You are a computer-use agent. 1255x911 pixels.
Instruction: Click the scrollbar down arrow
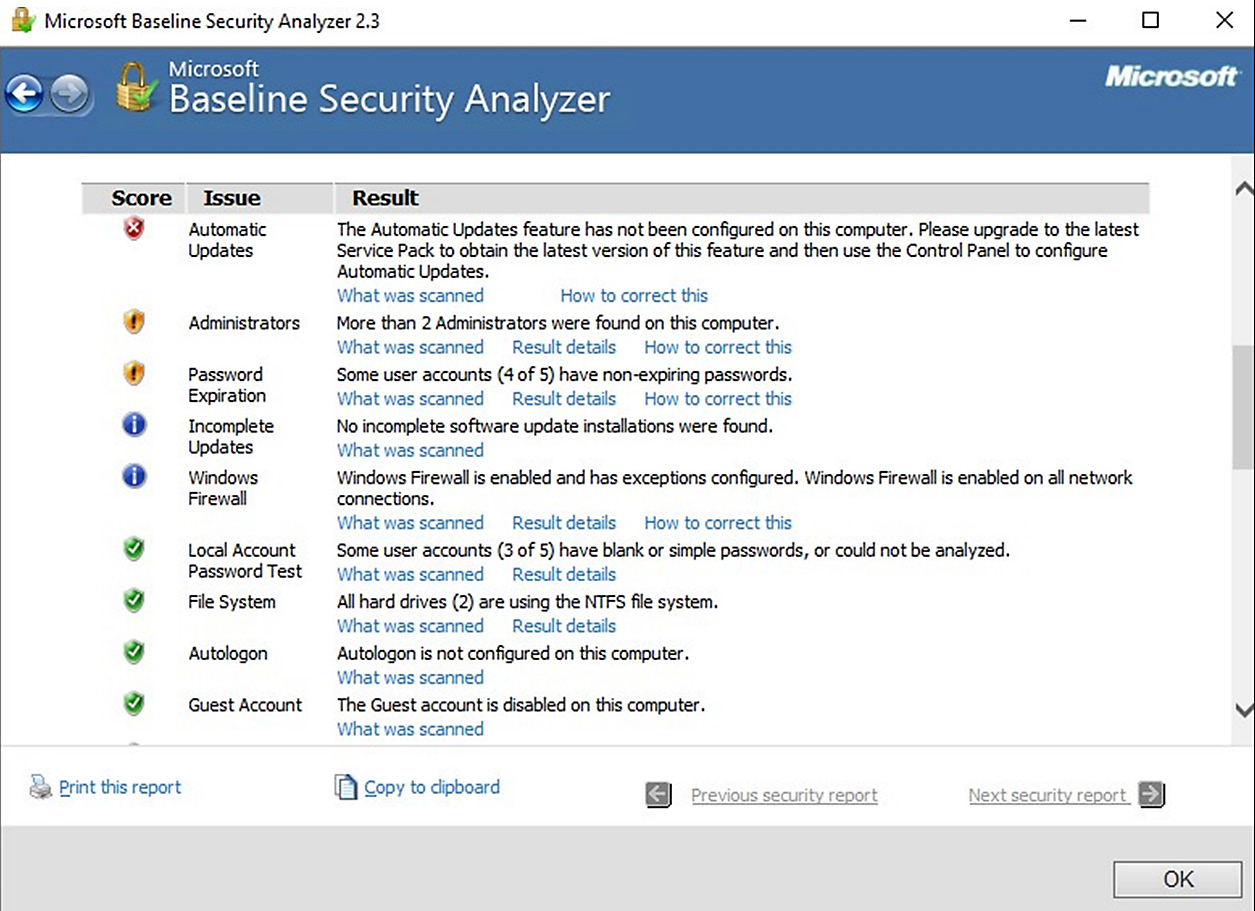tap(1243, 711)
